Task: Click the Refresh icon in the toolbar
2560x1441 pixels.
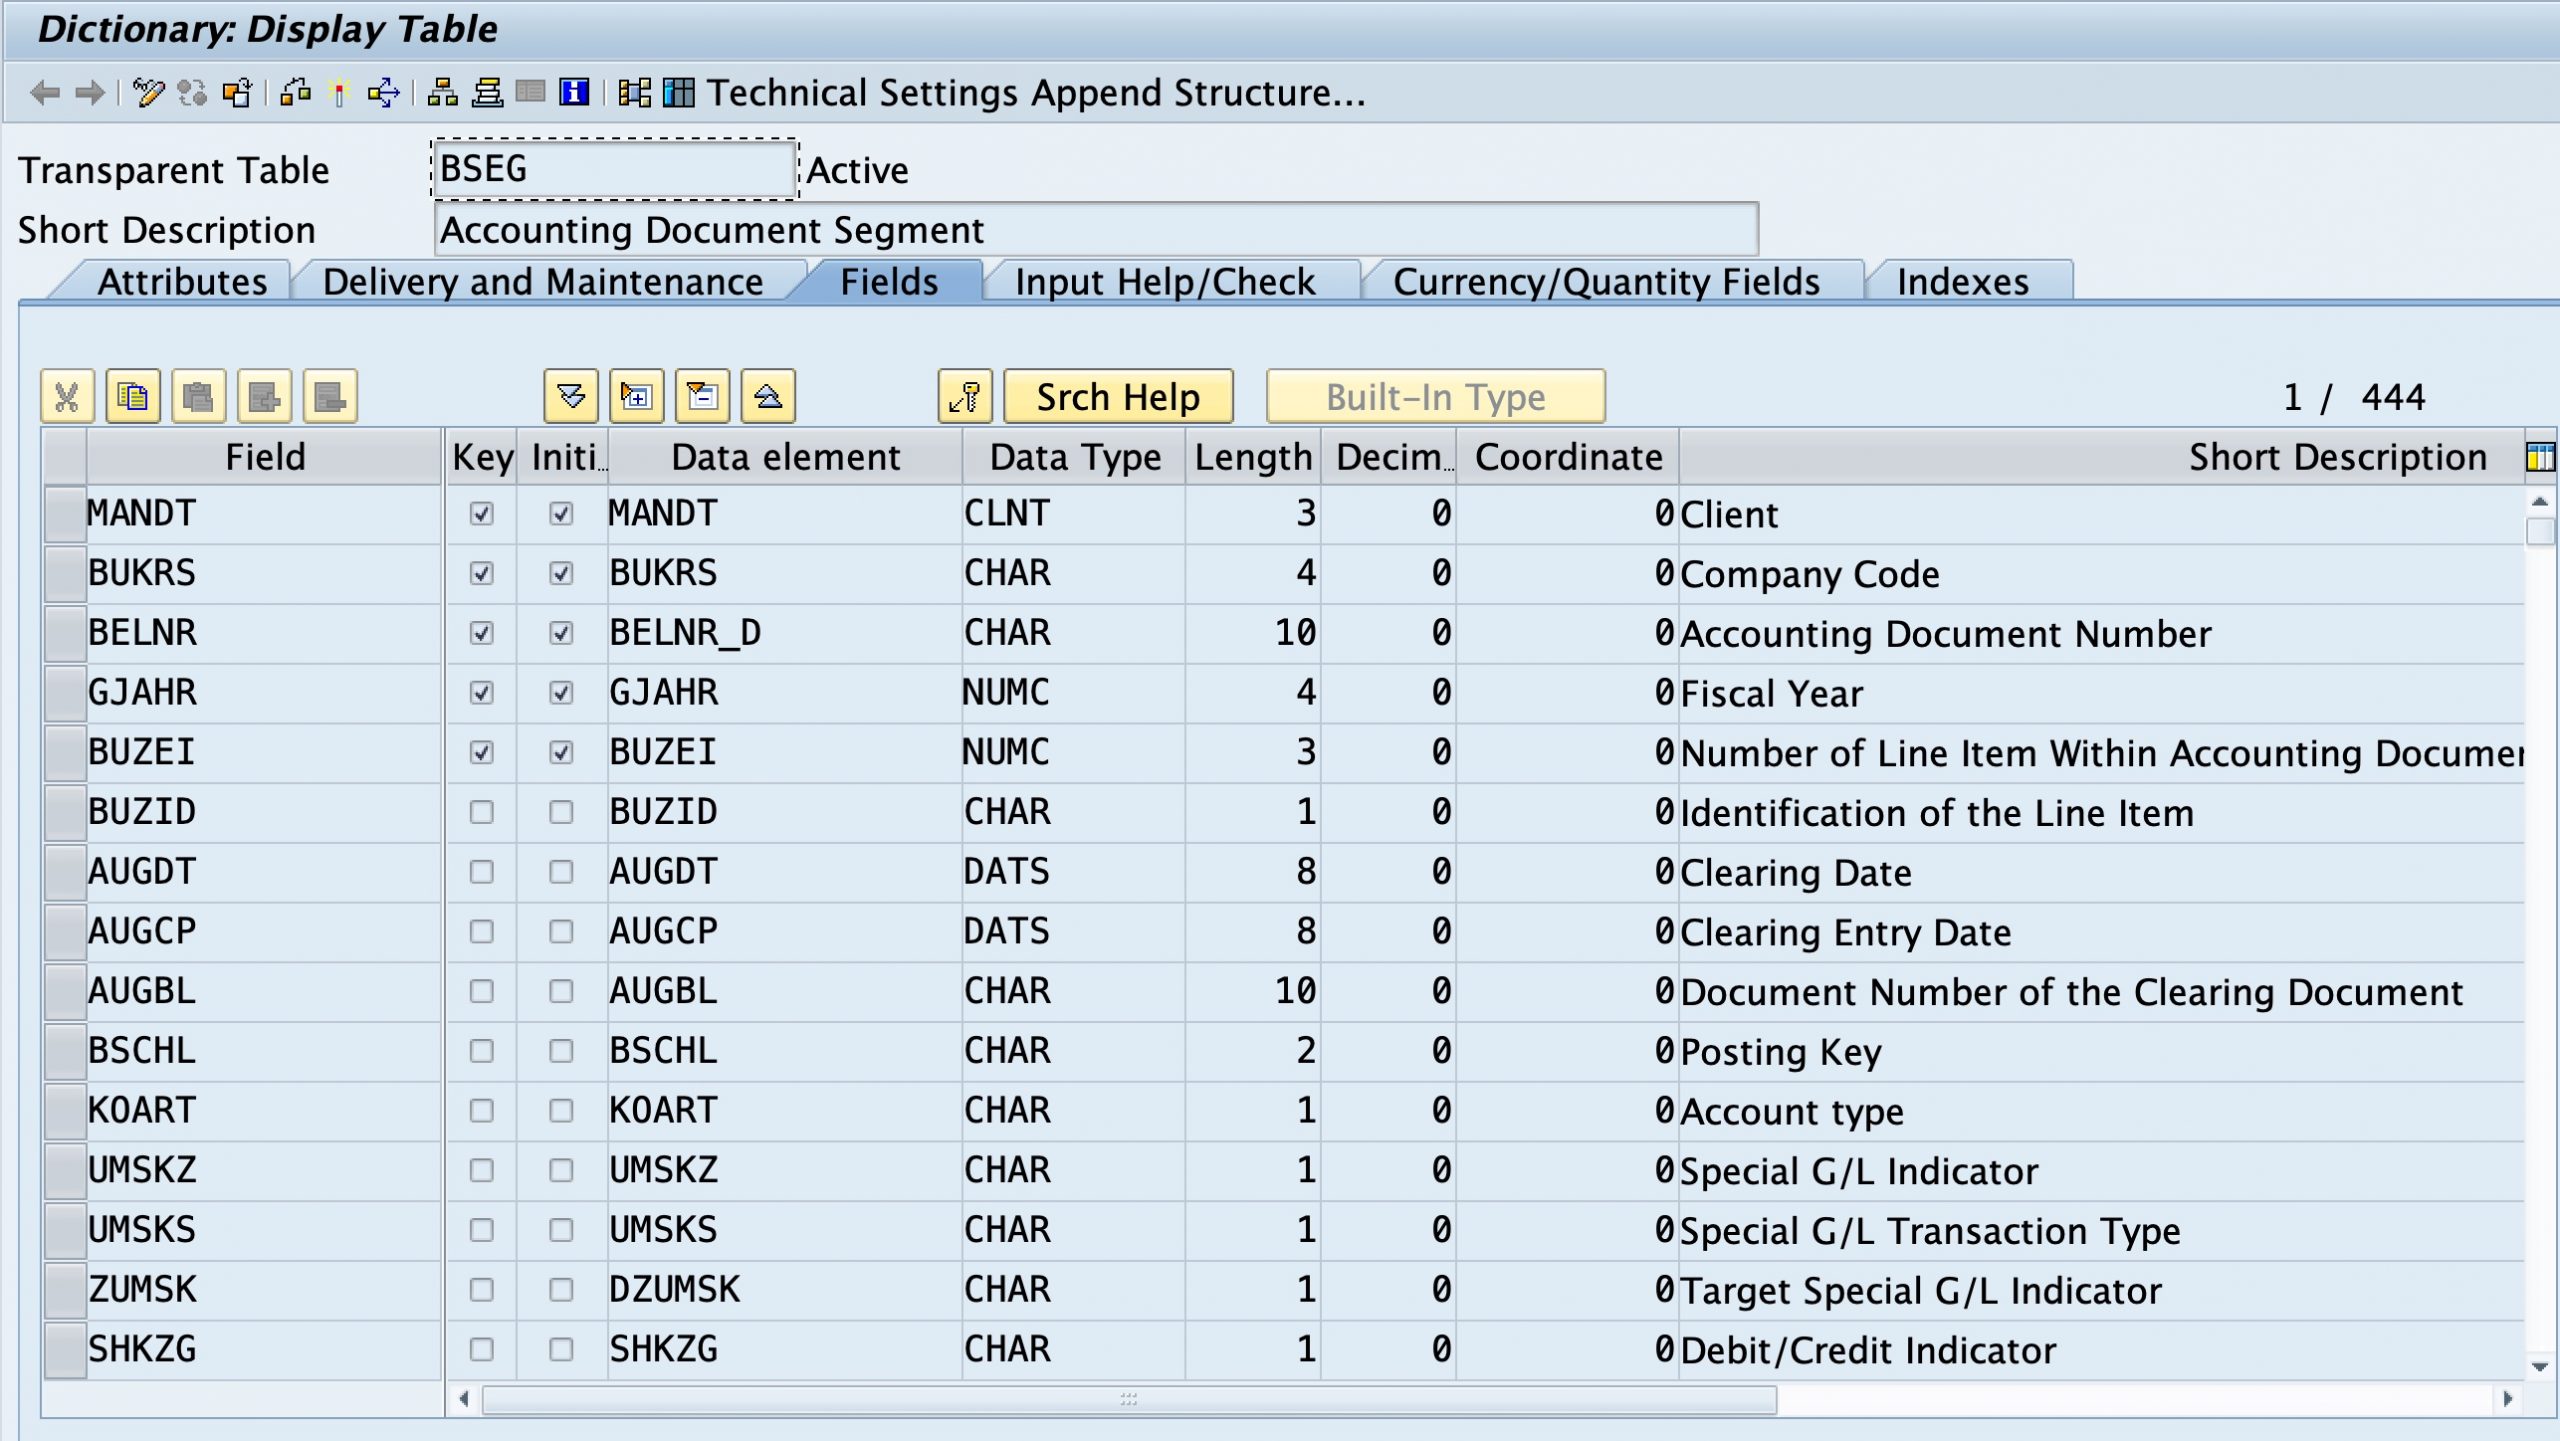Action: point(193,95)
